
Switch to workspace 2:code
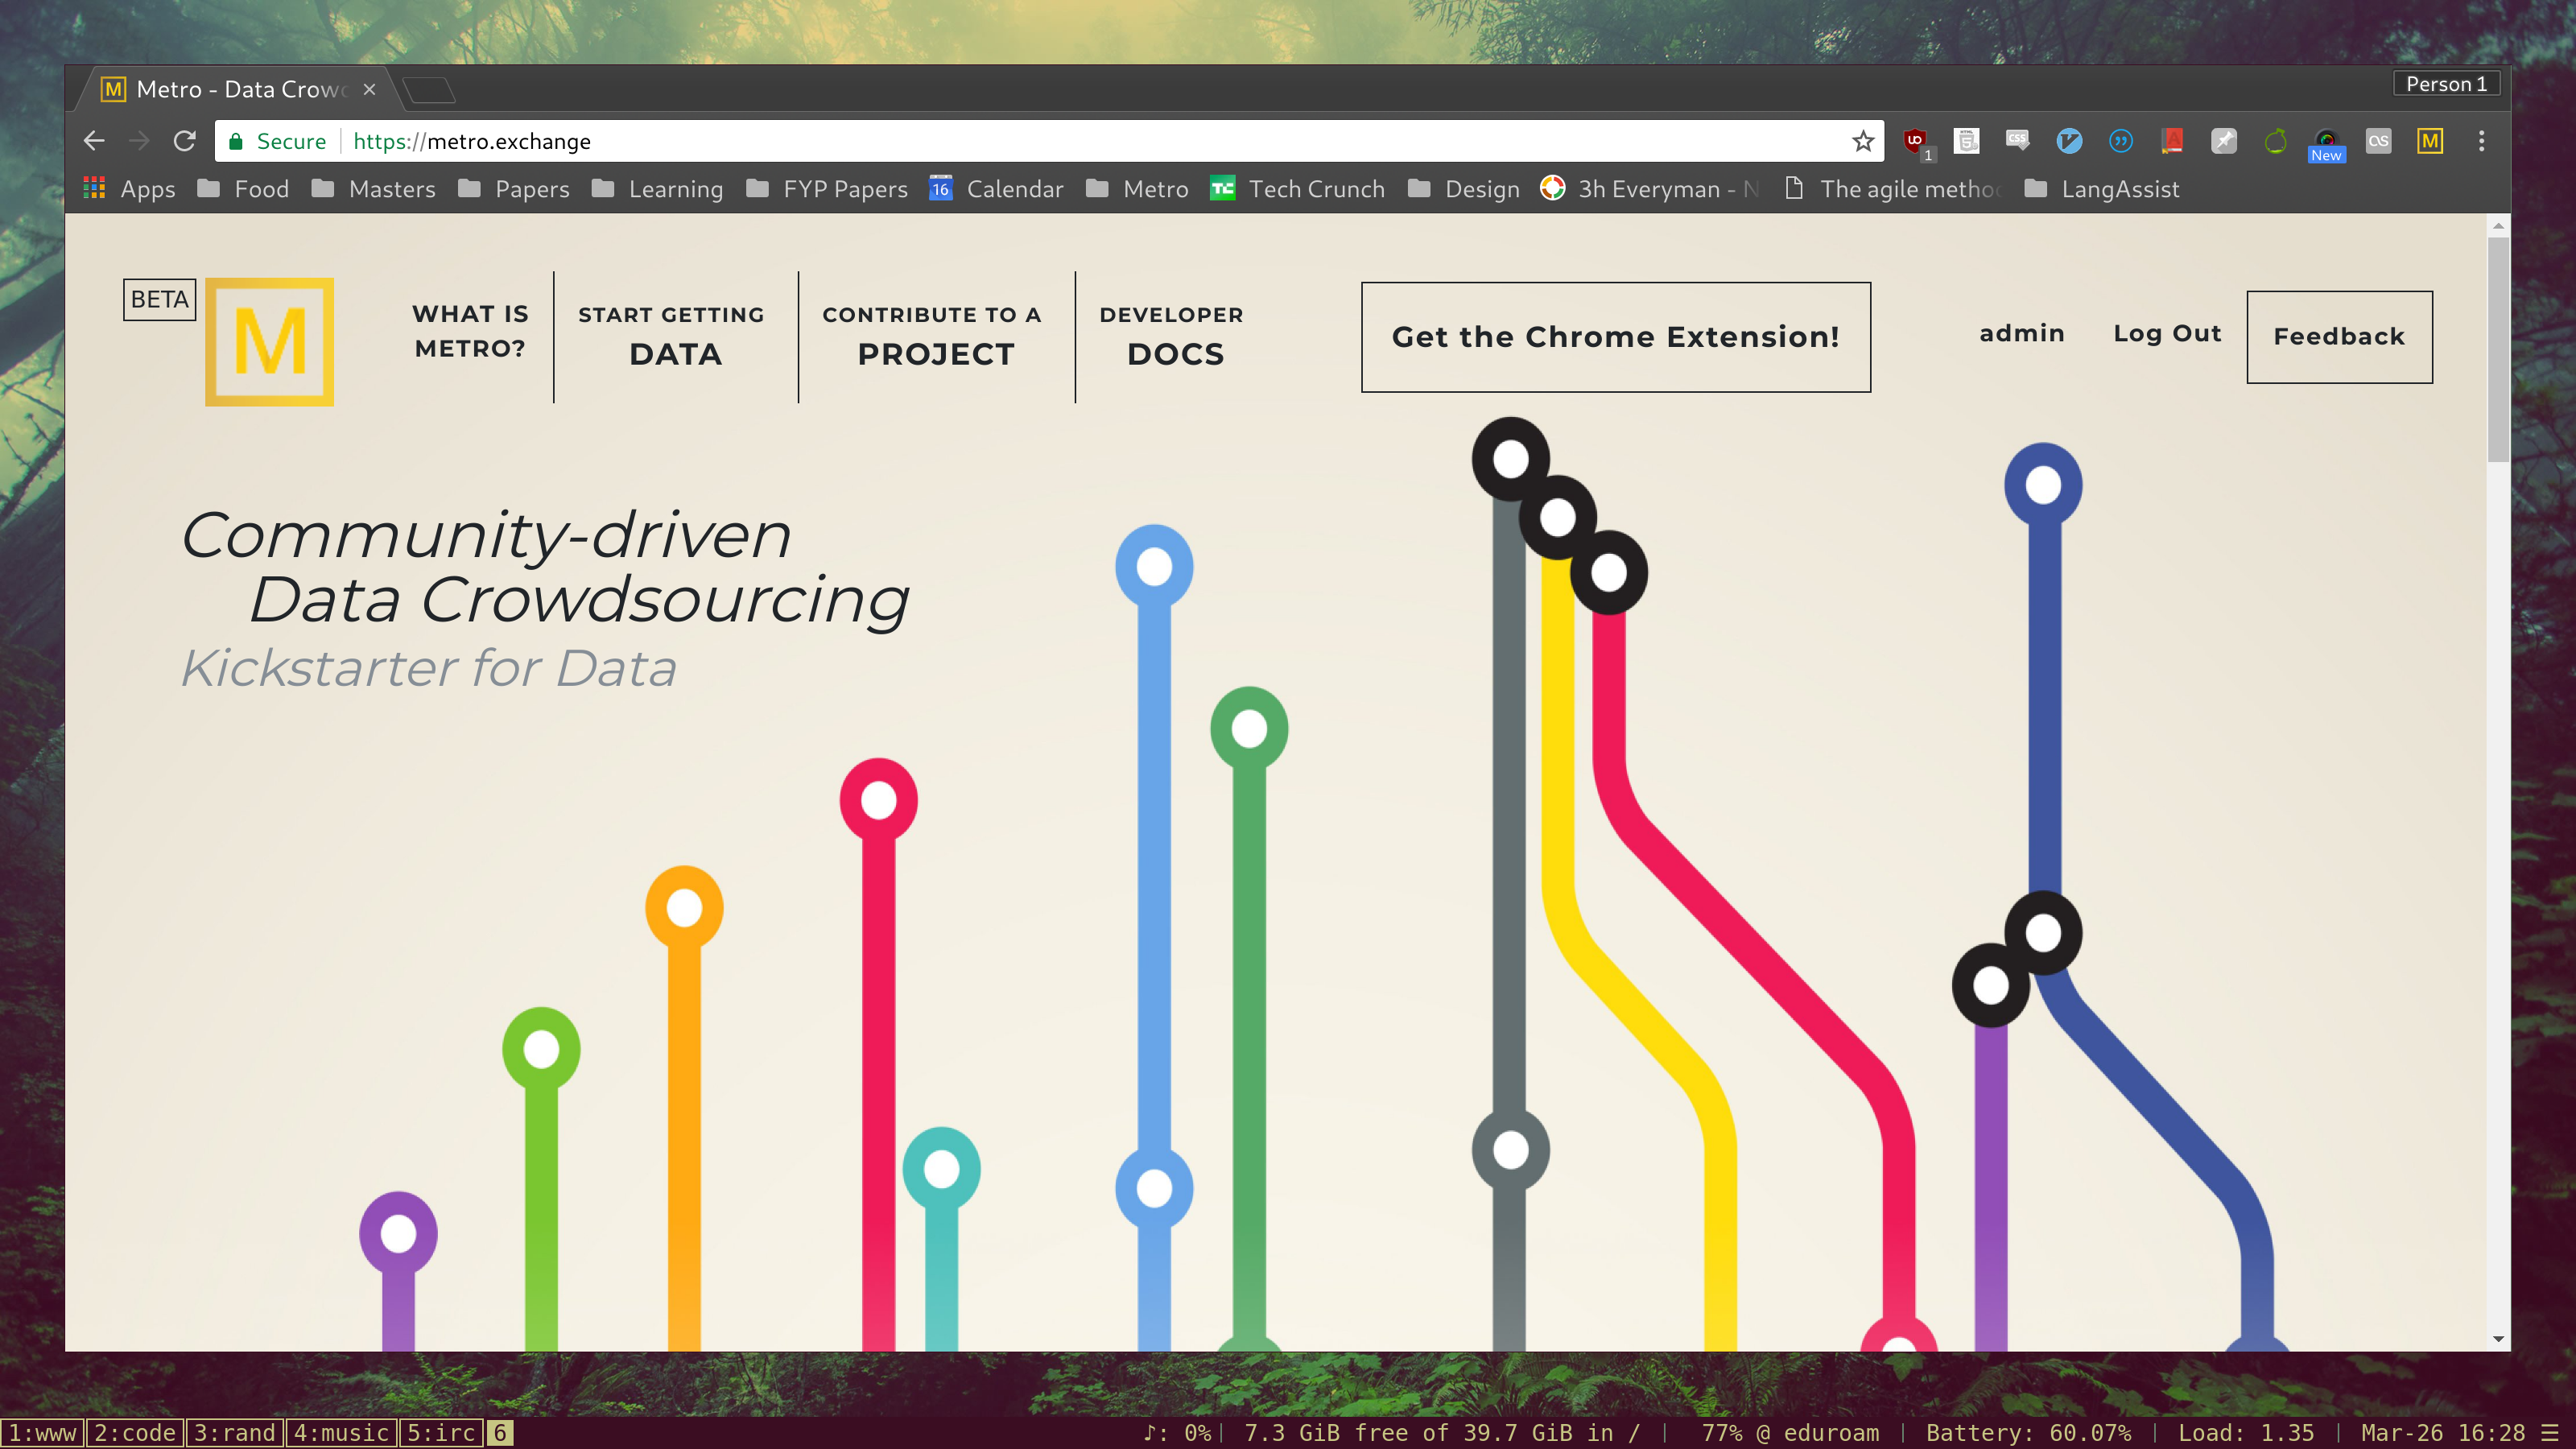[x=135, y=1433]
